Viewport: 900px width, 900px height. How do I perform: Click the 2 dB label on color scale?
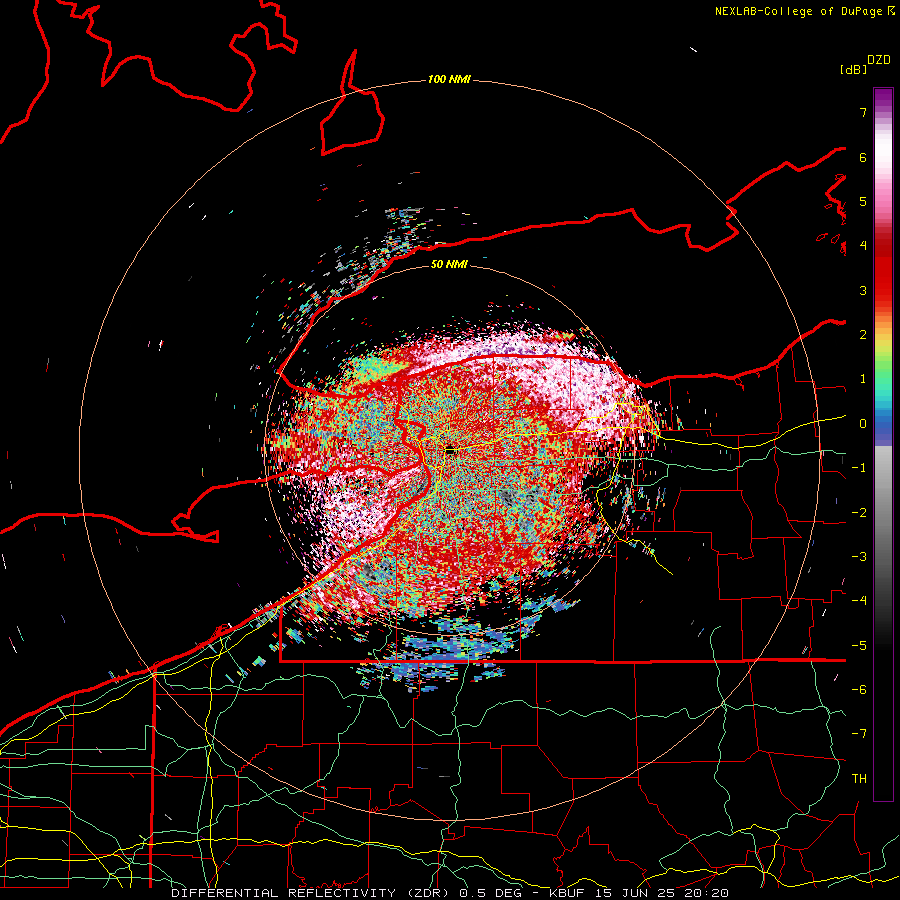[863, 335]
